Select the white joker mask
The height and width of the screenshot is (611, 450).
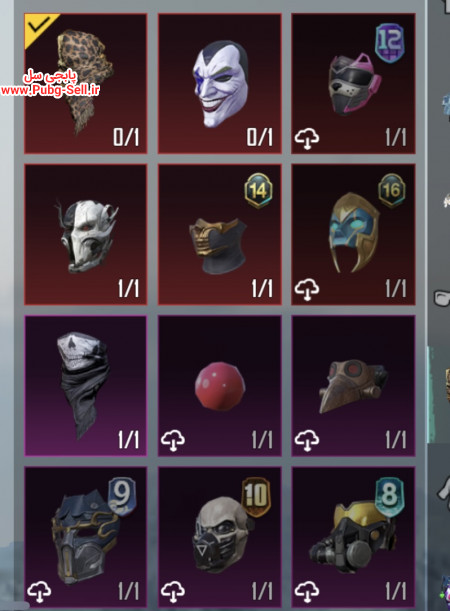coord(219,83)
